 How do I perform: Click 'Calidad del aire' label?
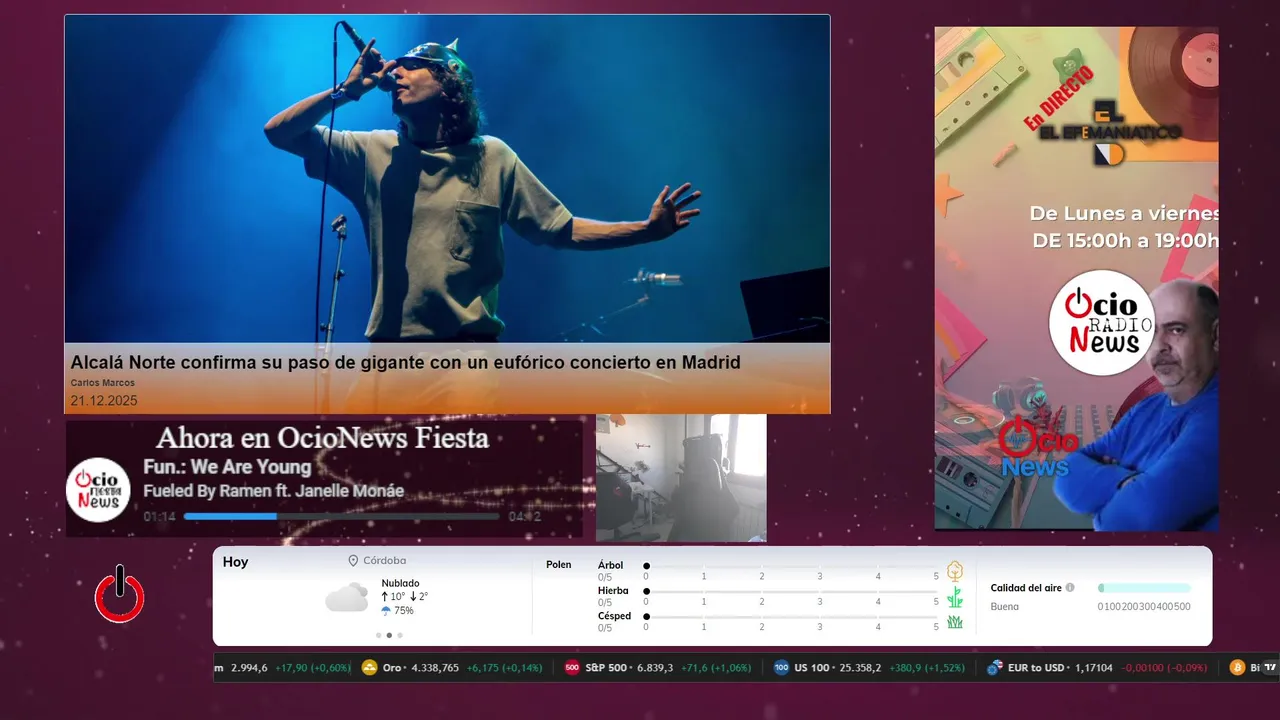coord(1026,588)
